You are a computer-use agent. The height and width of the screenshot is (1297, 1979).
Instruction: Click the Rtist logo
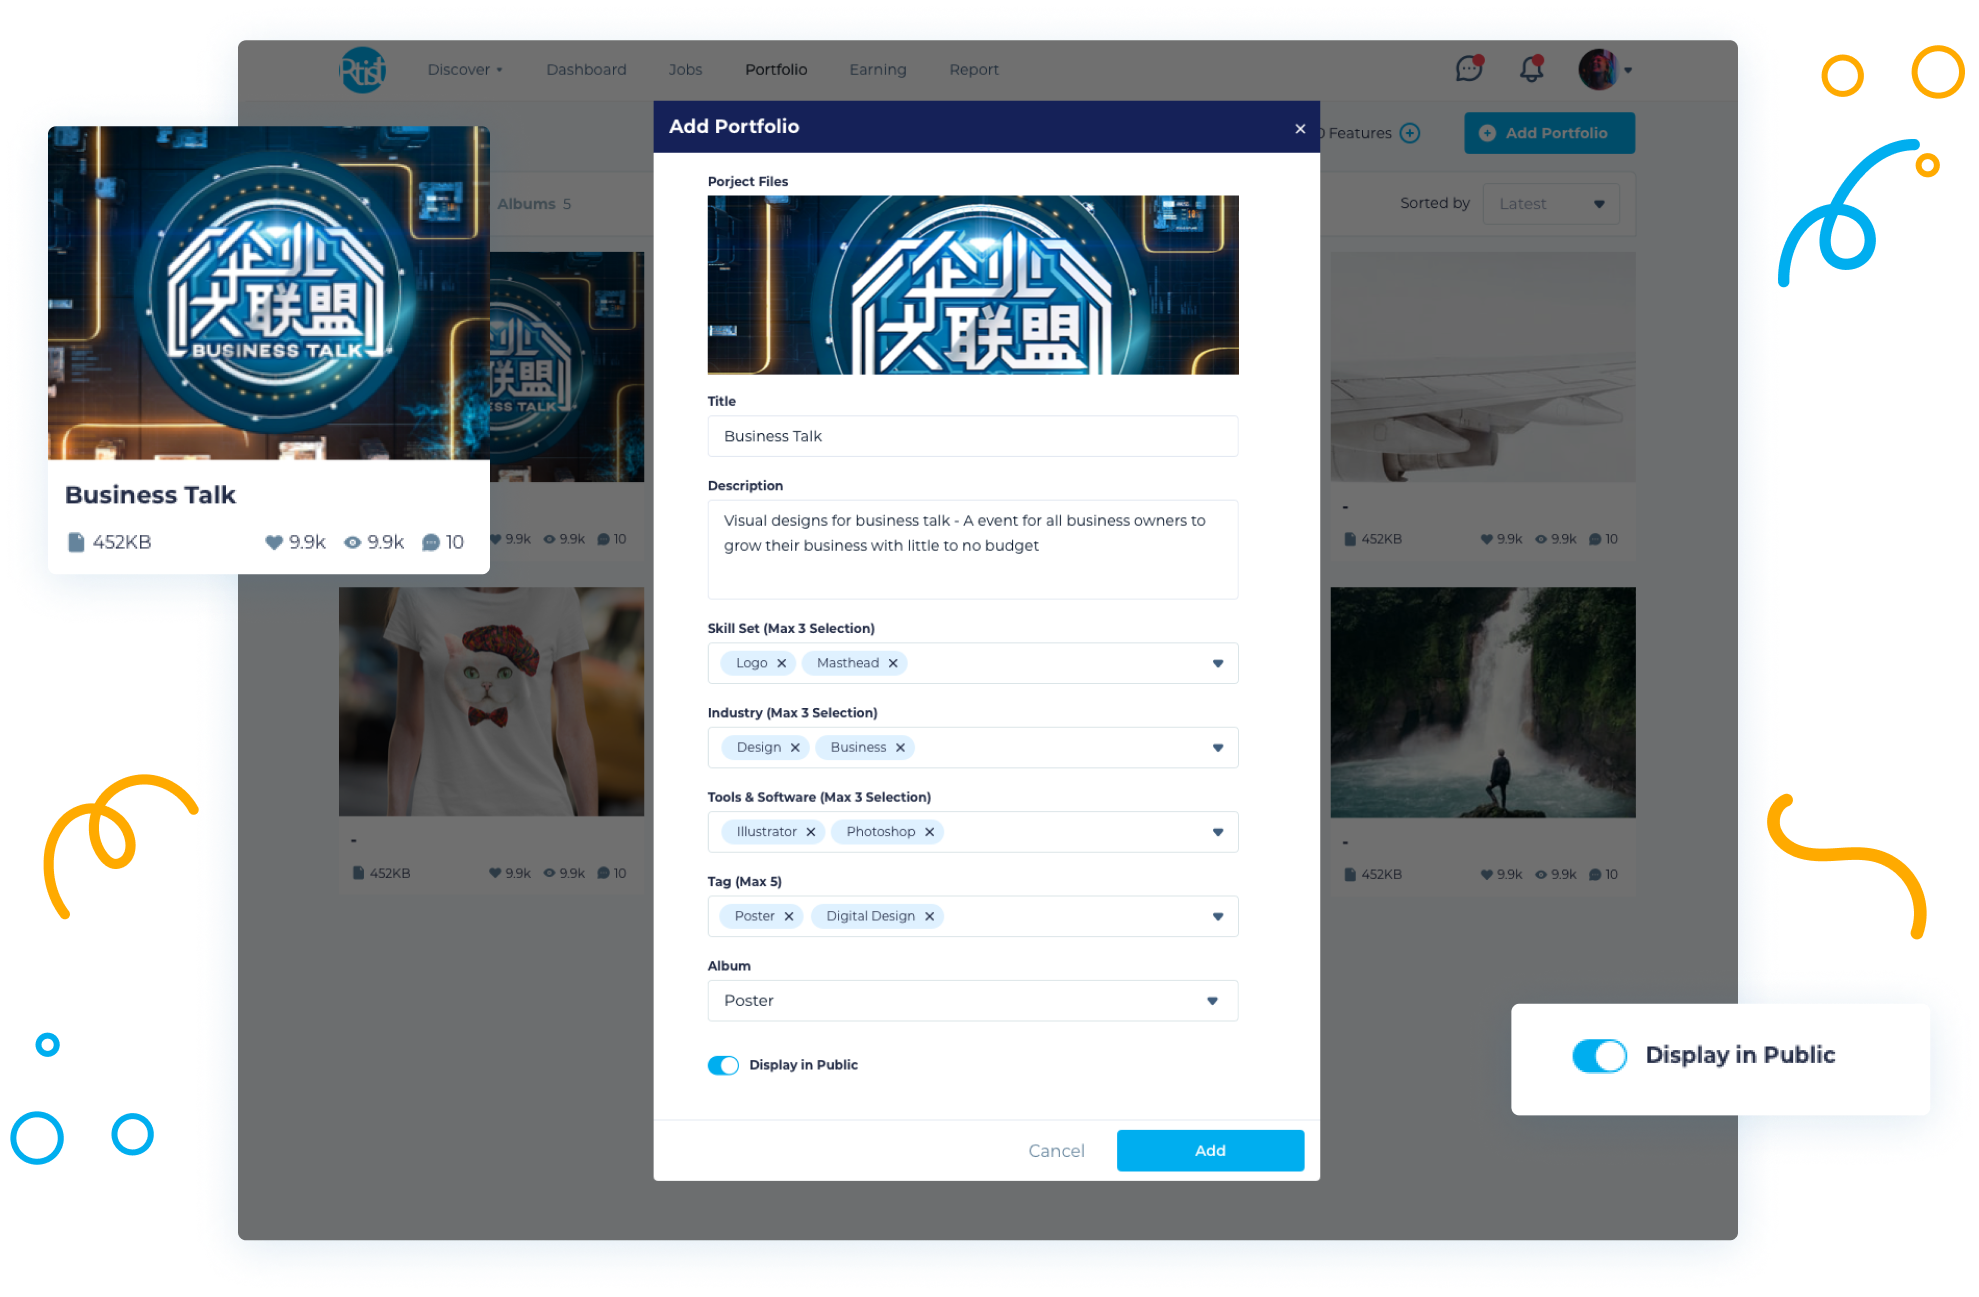coord(363,70)
